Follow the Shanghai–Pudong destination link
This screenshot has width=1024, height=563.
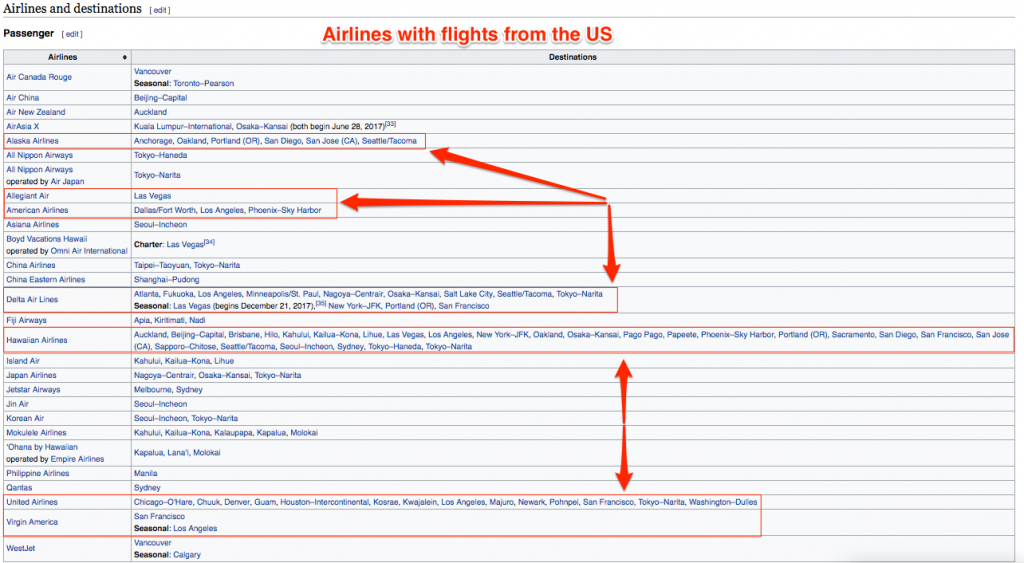coord(164,280)
